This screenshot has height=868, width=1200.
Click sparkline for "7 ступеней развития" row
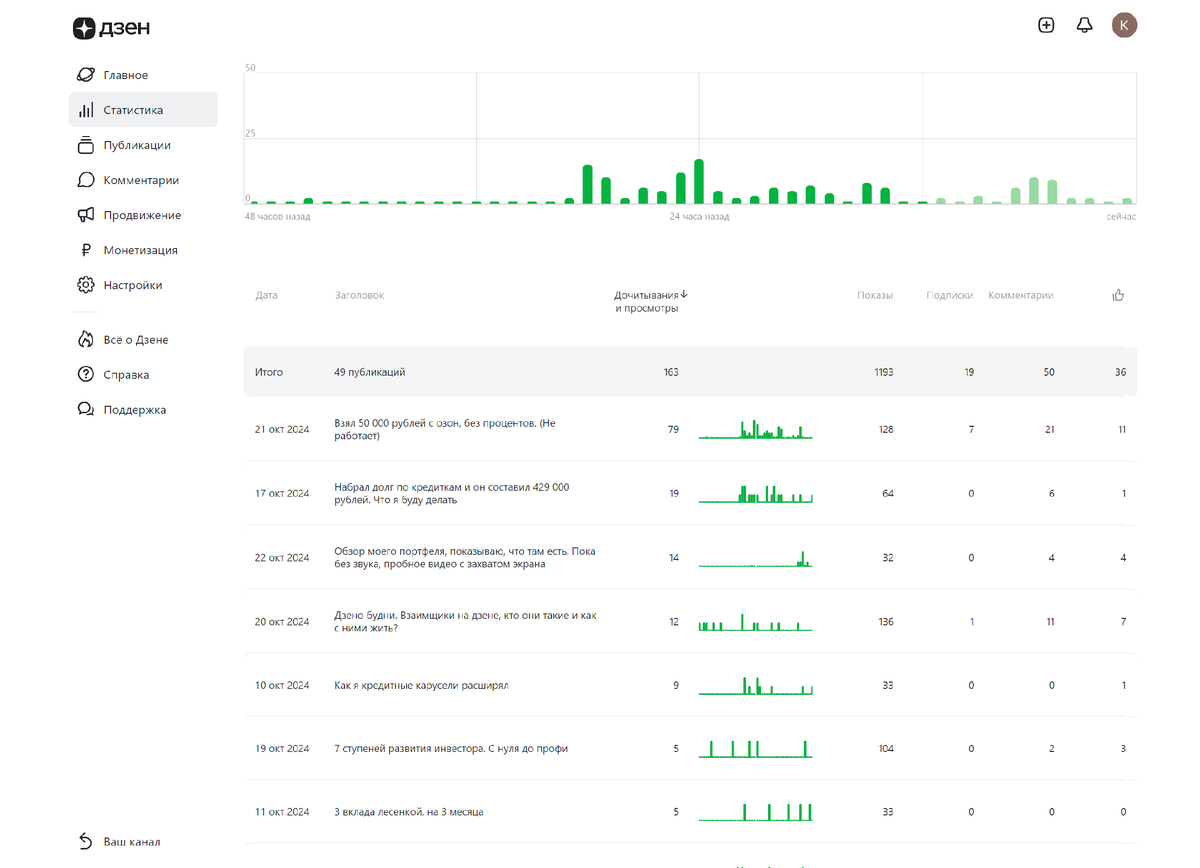tap(756, 748)
